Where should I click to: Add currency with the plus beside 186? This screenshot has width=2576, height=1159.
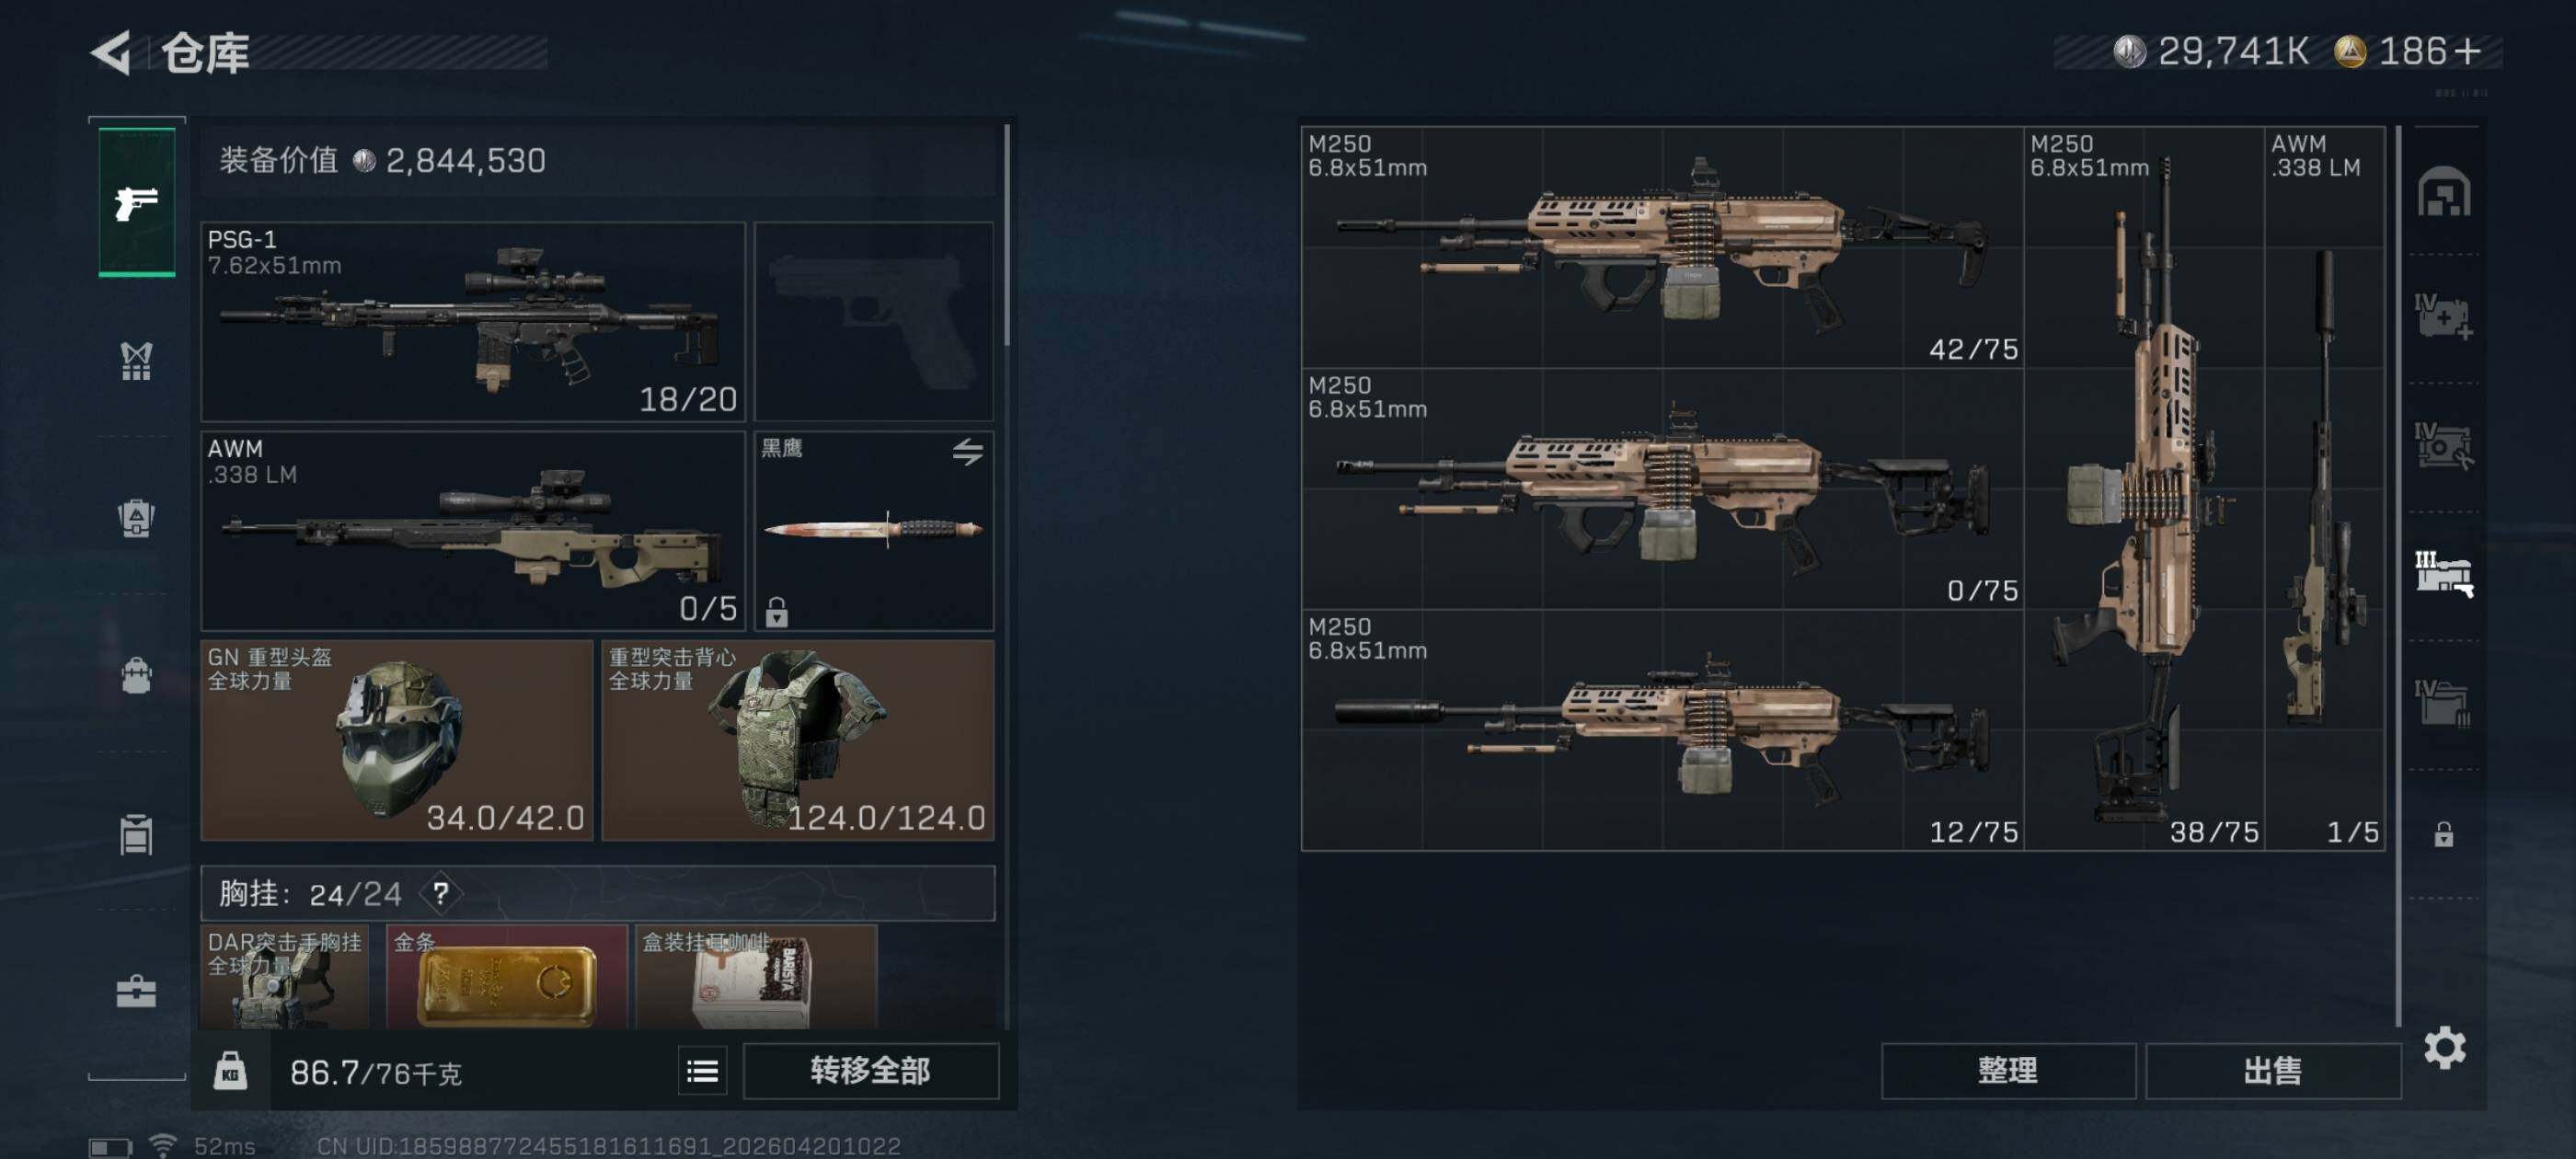(x=2467, y=51)
